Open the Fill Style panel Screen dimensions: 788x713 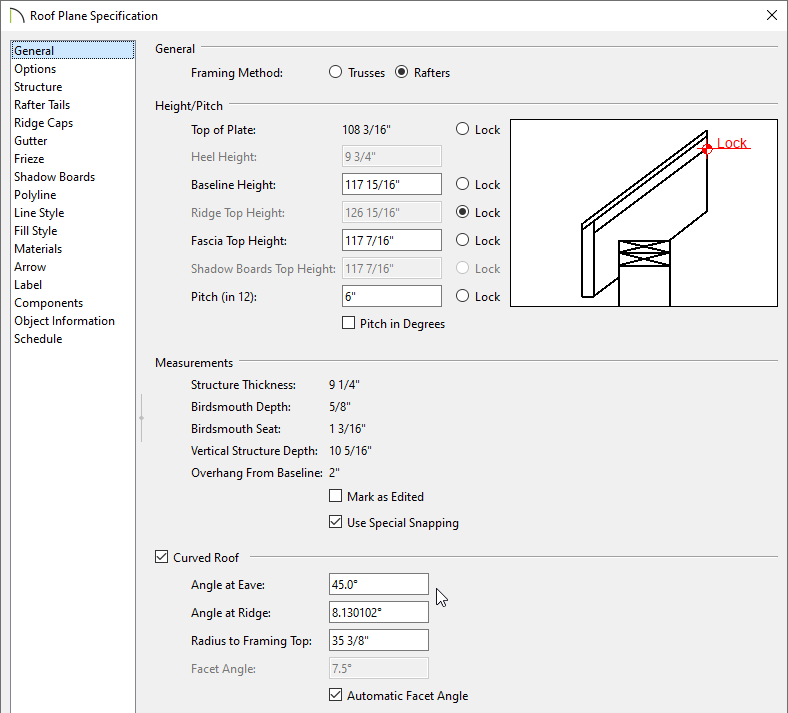coord(36,231)
